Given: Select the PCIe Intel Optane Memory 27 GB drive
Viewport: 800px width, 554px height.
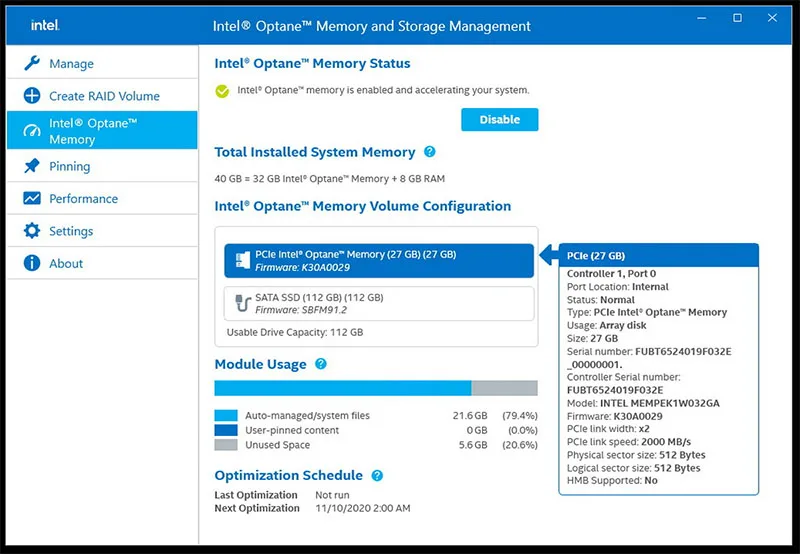Looking at the screenshot, I should (379, 261).
